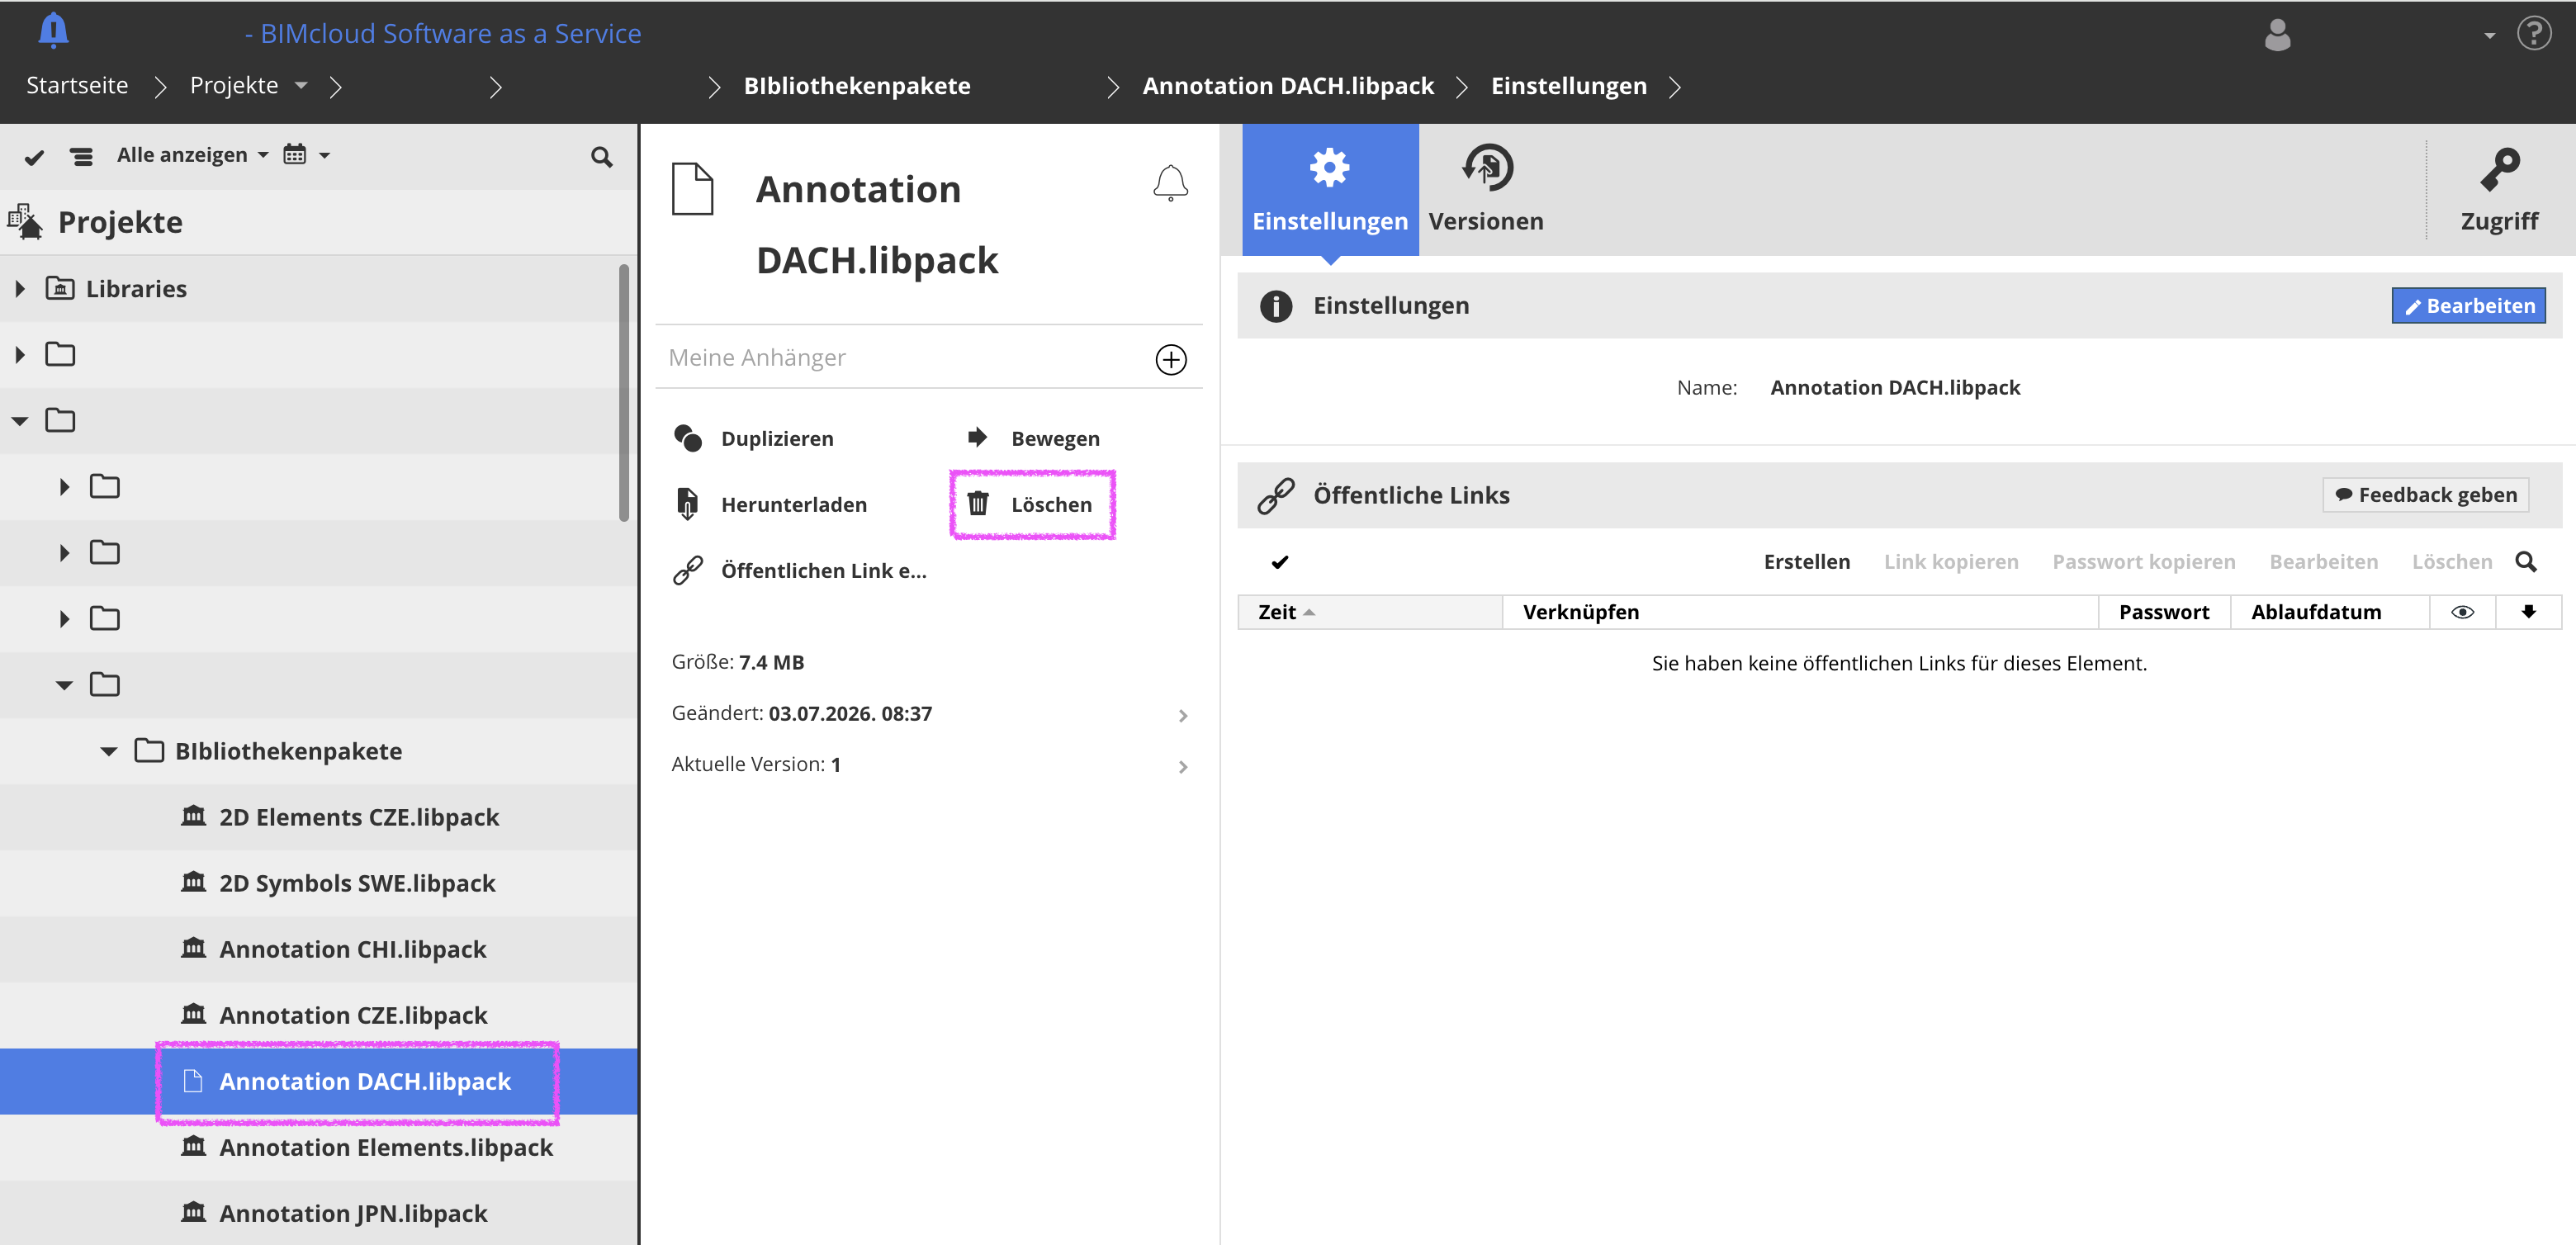The image size is (2576, 1245).
Task: Open the user menu dropdown arrow
Action: pos(2489,36)
